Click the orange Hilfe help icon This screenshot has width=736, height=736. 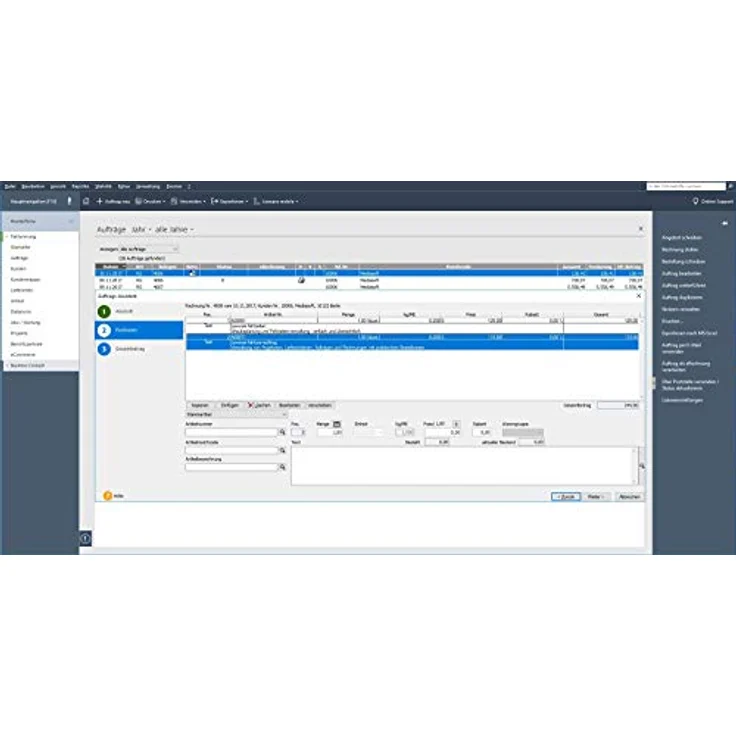click(x=108, y=495)
